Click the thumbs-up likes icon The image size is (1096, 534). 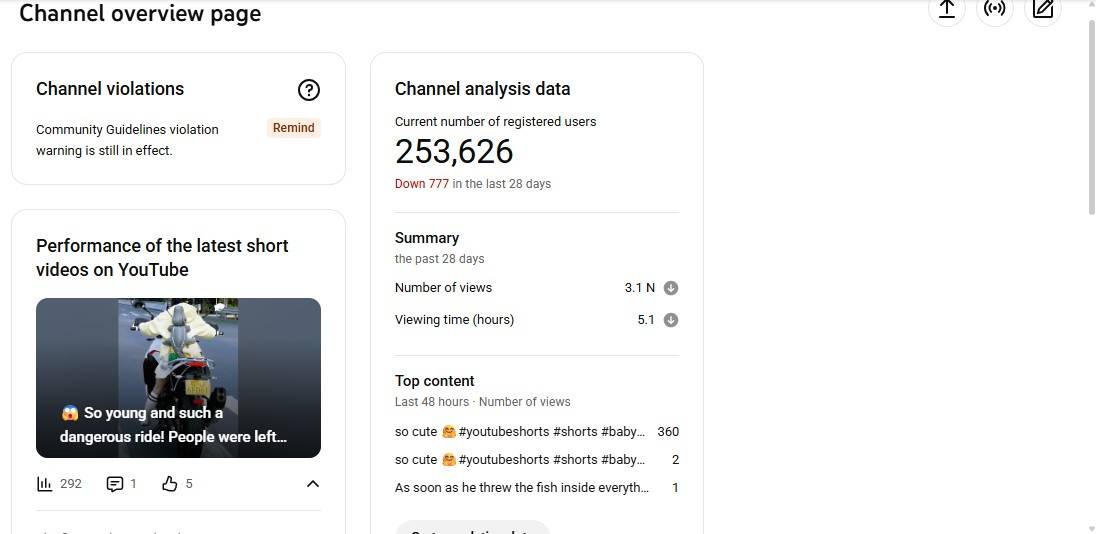pyautogui.click(x=170, y=484)
